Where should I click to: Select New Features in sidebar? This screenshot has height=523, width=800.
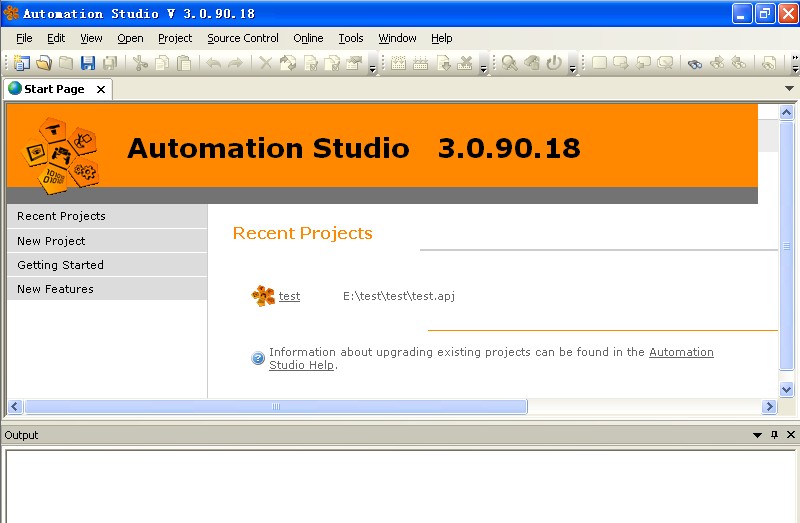click(x=107, y=289)
